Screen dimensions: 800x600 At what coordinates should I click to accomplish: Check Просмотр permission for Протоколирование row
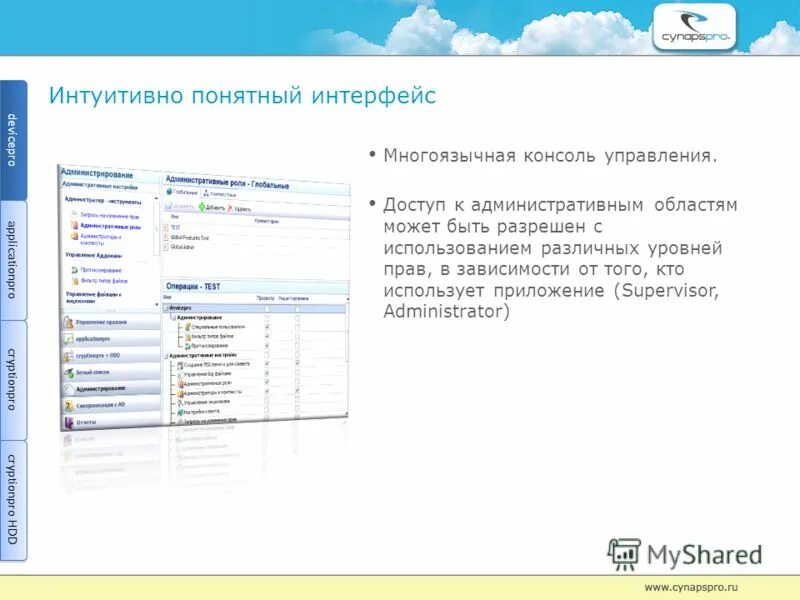coord(266,343)
